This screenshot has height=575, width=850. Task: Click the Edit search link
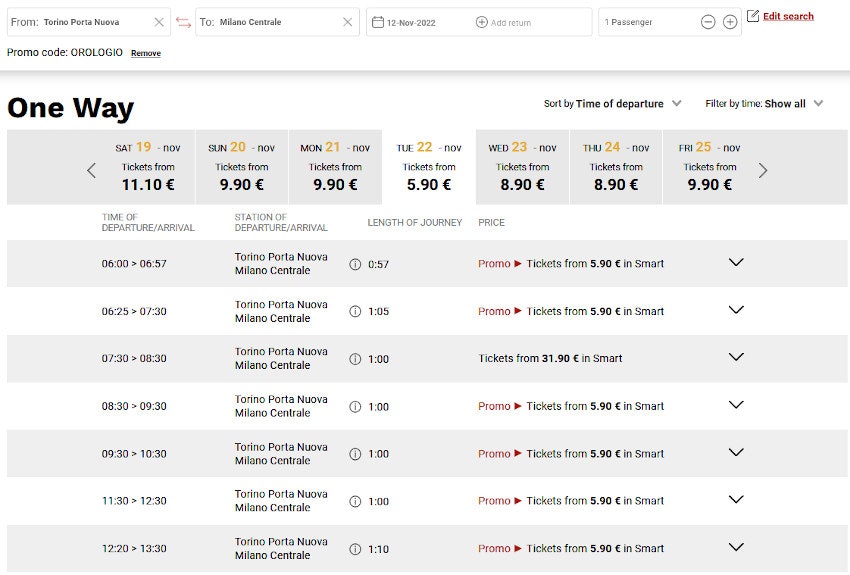point(787,16)
